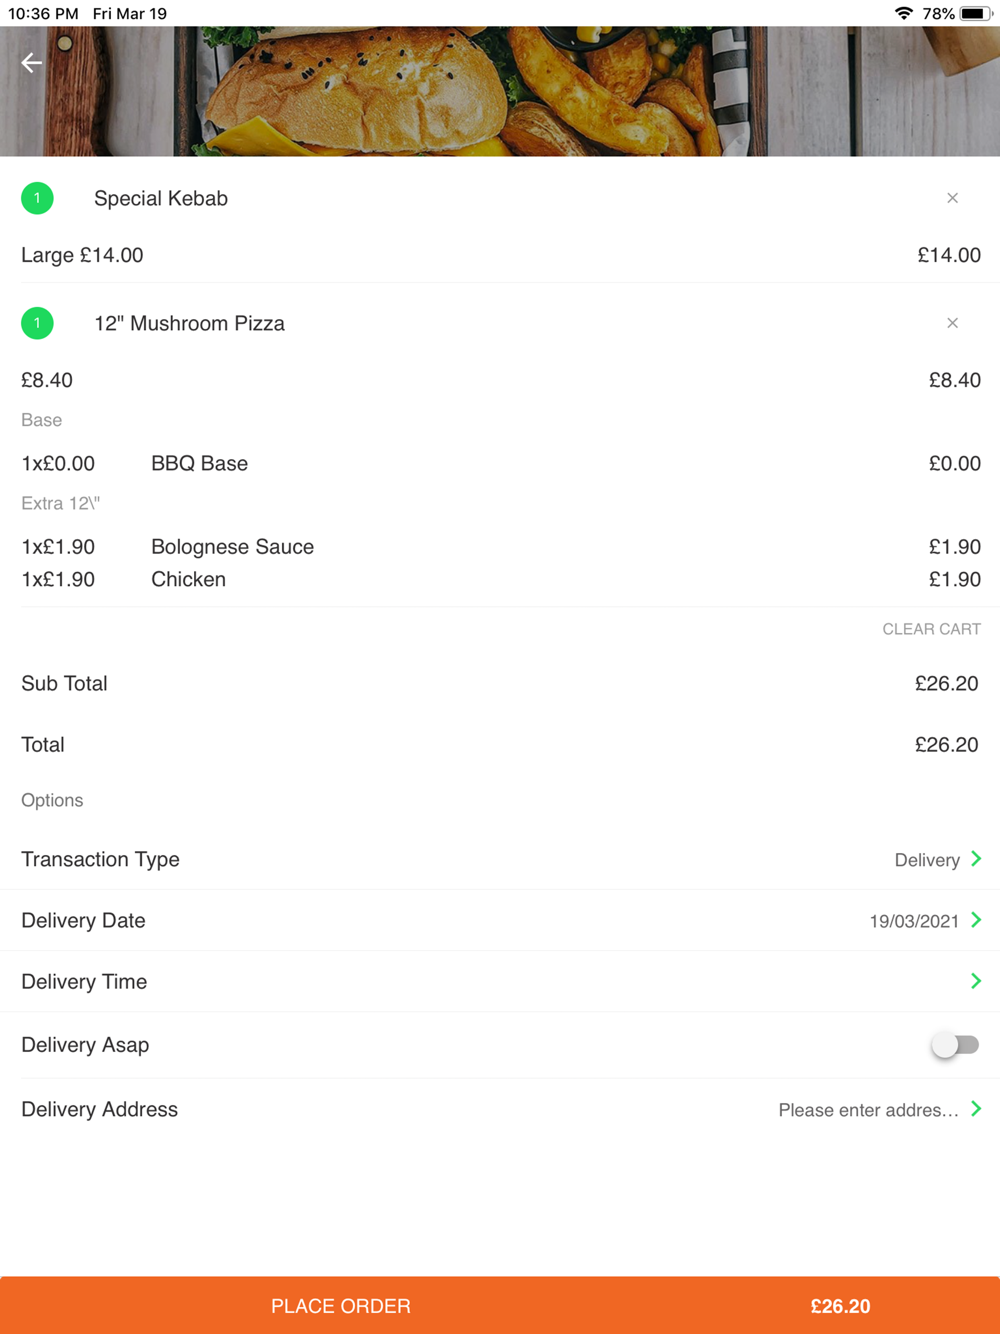The width and height of the screenshot is (1000, 1334).
Task: Open Transaction Type chevron next to Delivery
Action: [976, 859]
